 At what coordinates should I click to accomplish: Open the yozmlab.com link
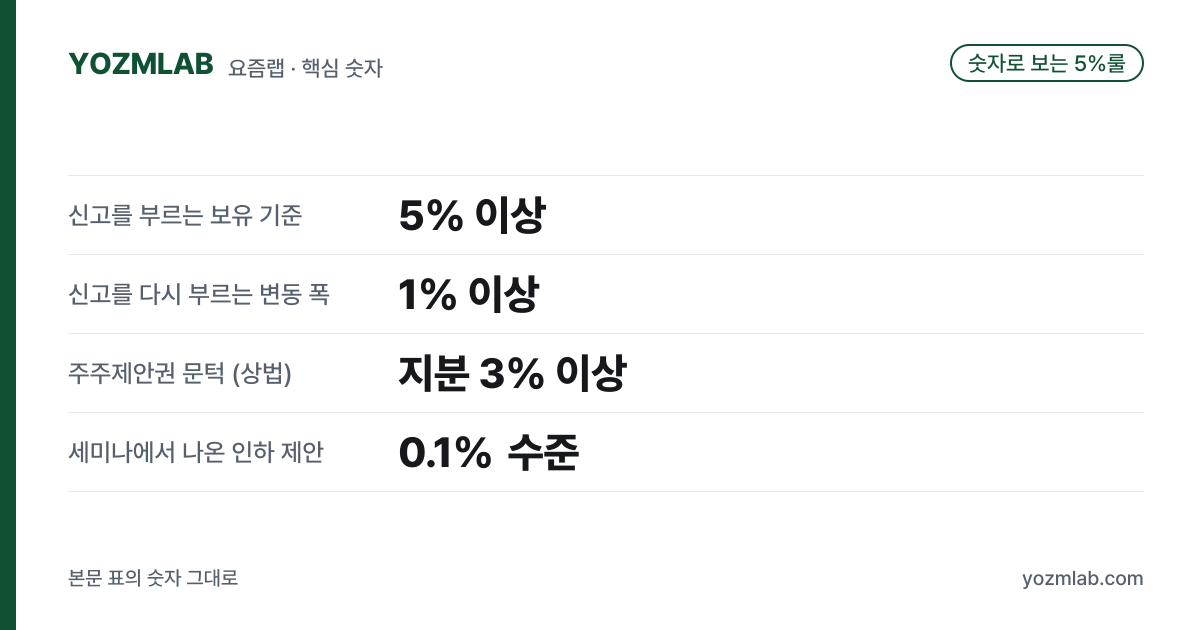coord(1082,579)
